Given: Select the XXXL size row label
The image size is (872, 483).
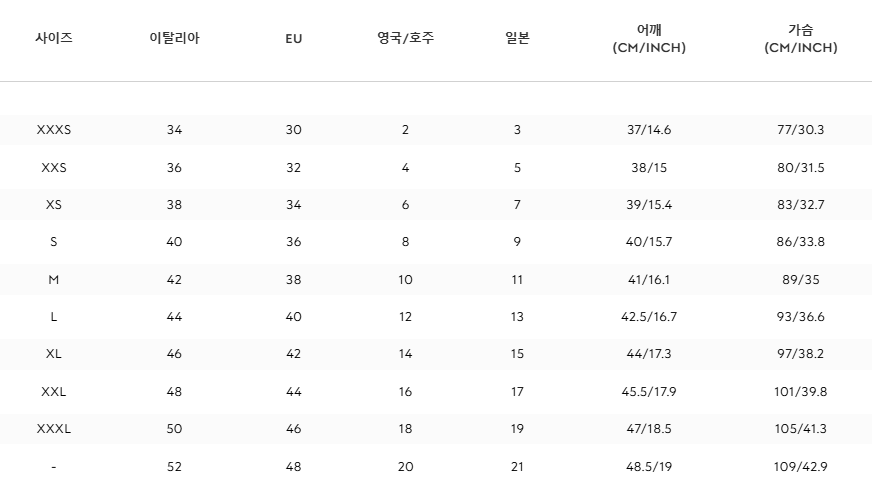Looking at the screenshot, I should point(54,429).
